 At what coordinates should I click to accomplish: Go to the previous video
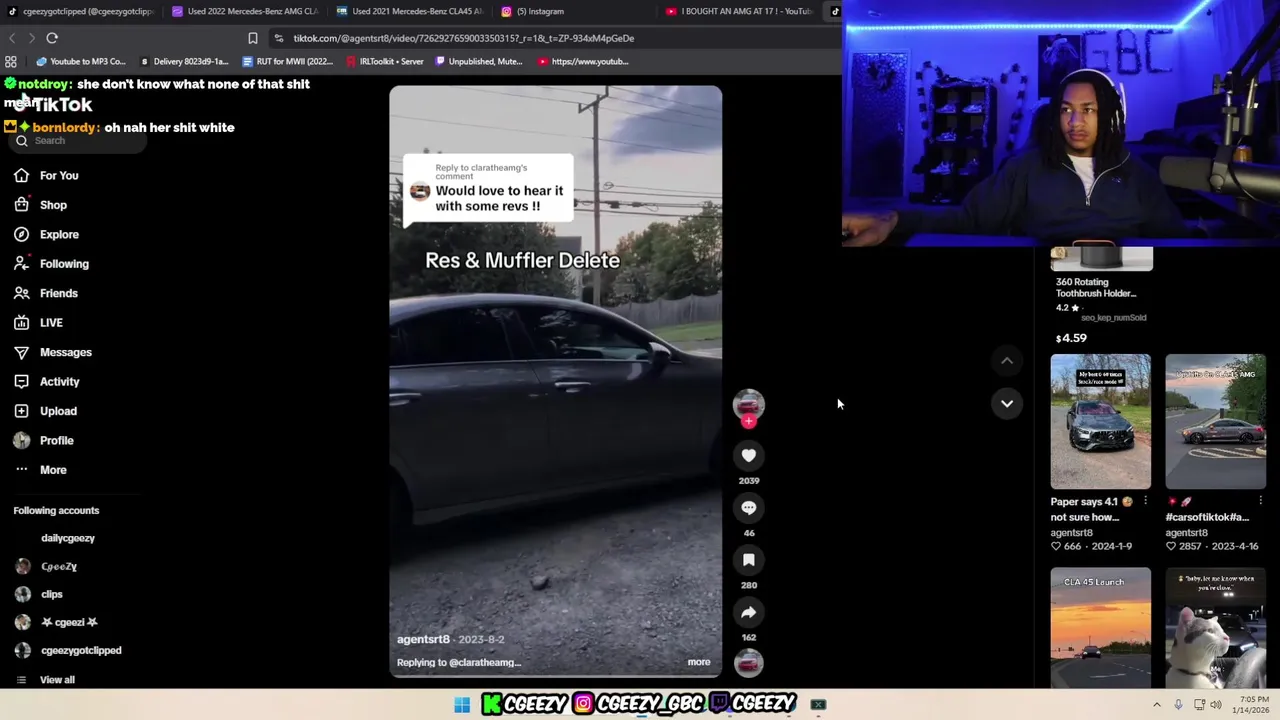tap(1007, 361)
